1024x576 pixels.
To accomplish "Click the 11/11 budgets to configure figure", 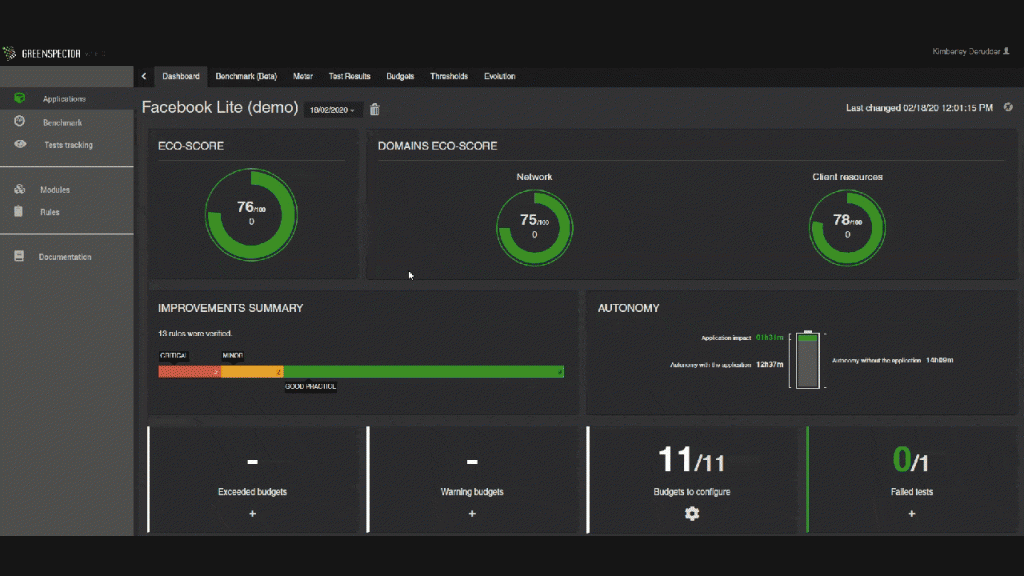I will 692,459.
